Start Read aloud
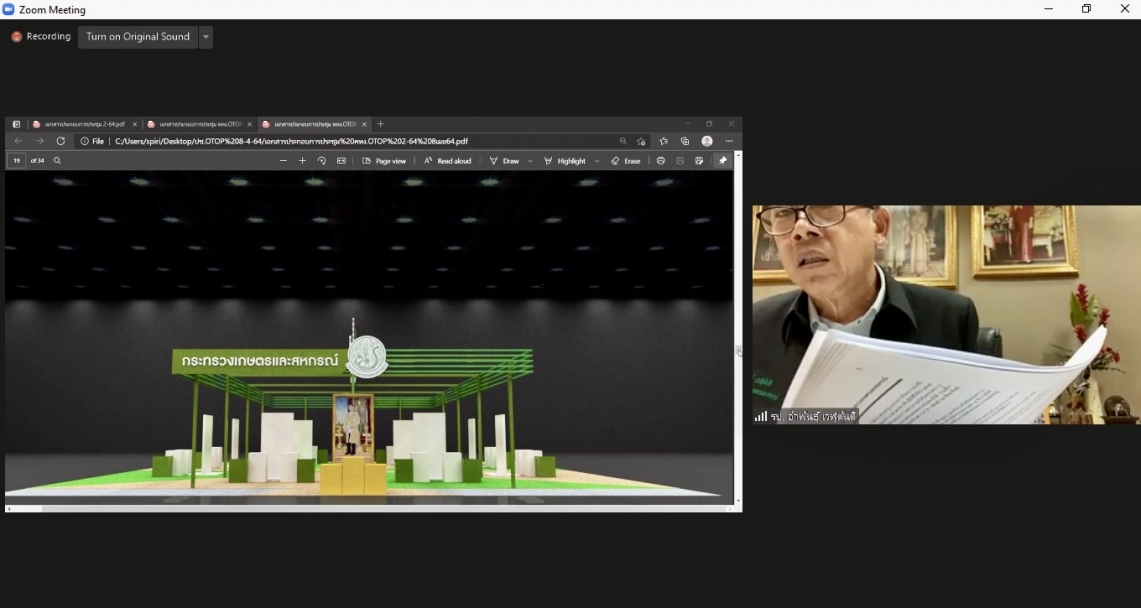1141x608 pixels. coord(448,161)
